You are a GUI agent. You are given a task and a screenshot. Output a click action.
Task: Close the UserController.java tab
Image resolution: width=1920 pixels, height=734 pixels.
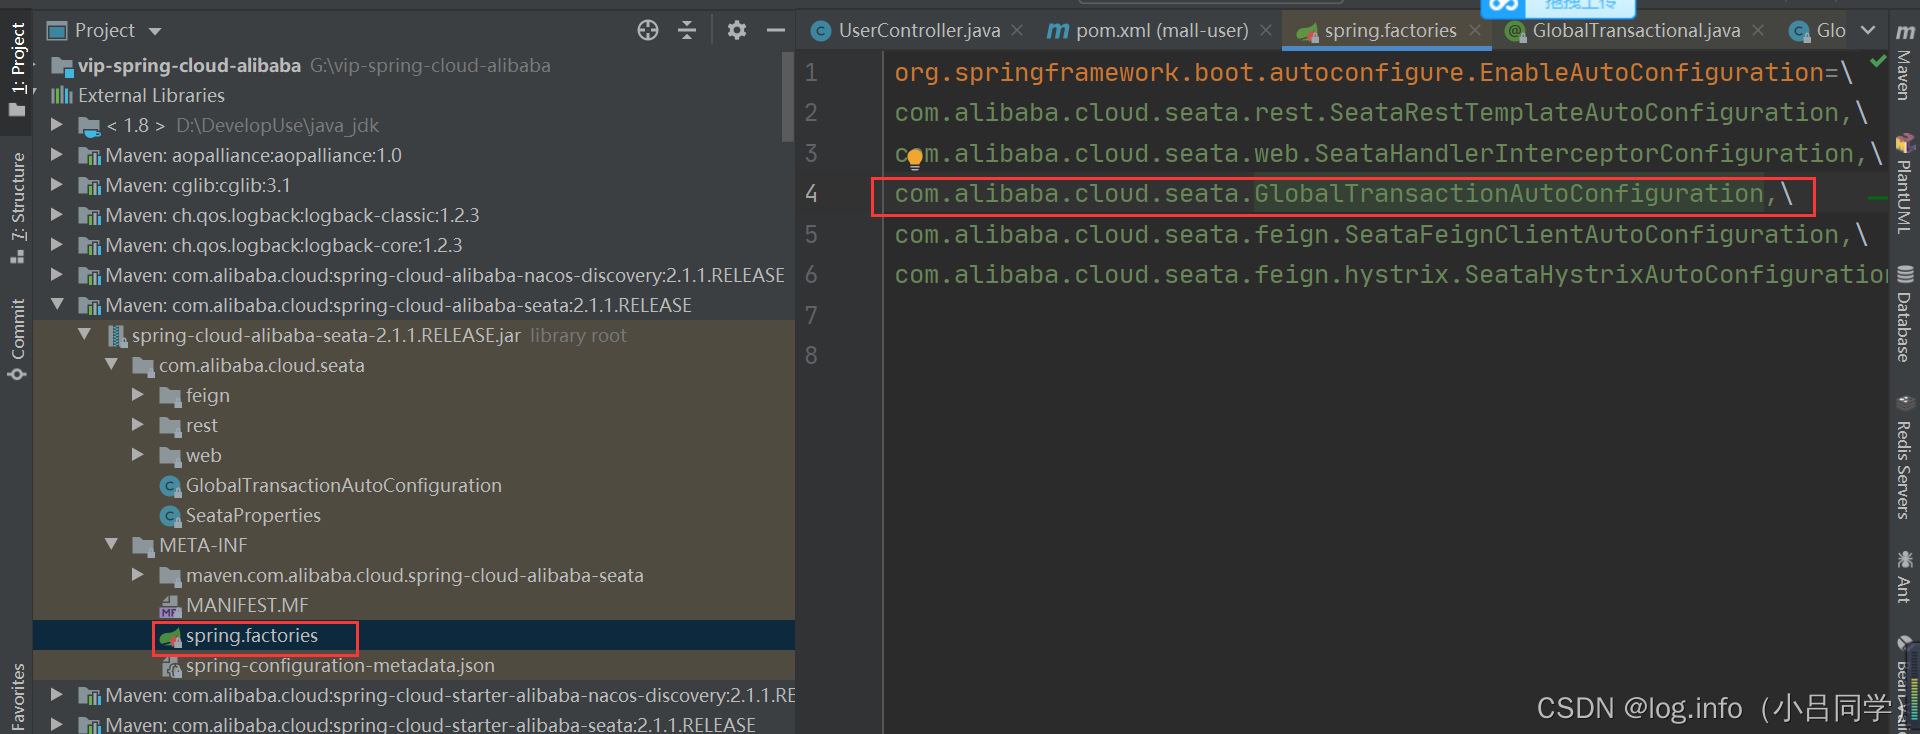tap(1017, 31)
